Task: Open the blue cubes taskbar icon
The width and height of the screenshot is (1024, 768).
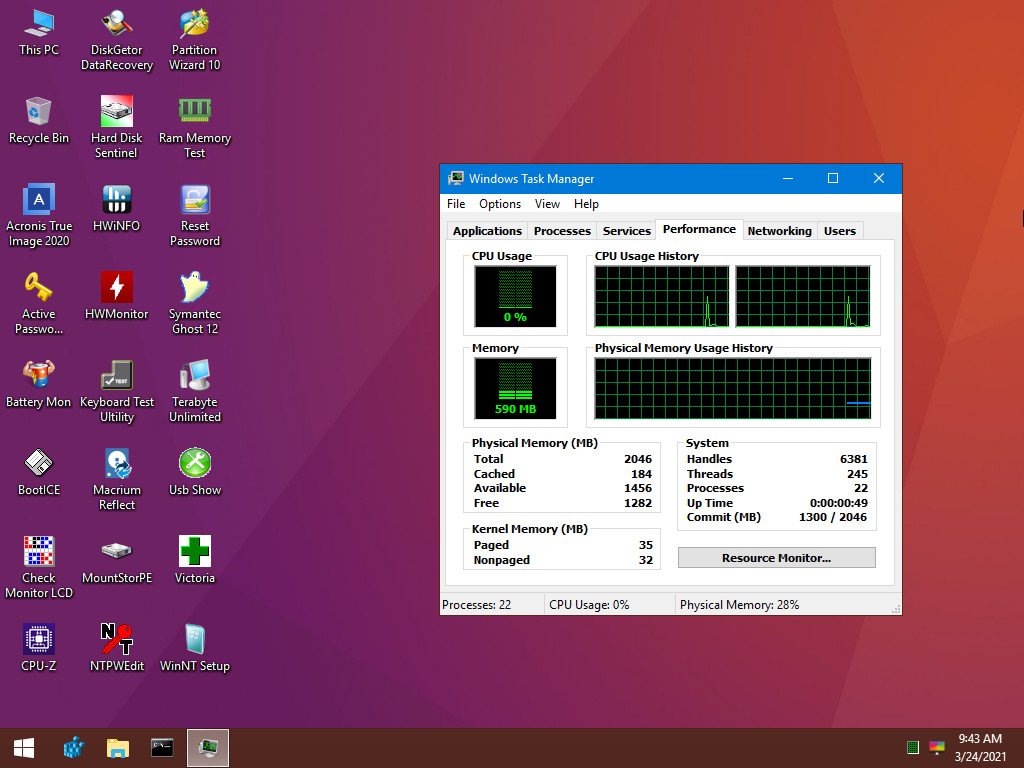Action: (74, 748)
